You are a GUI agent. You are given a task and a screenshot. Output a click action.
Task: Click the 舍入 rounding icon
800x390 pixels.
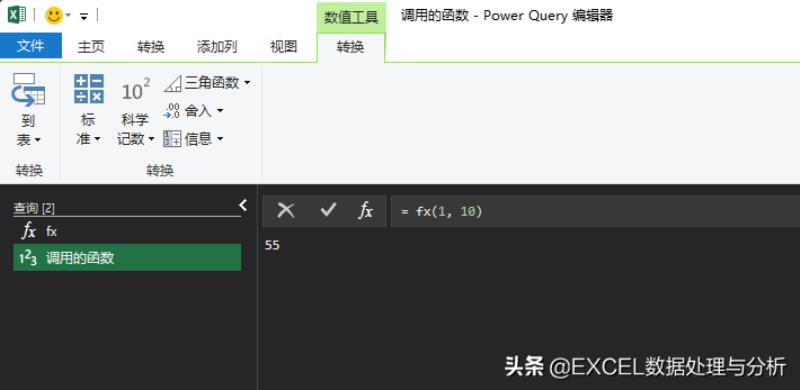coord(172,111)
